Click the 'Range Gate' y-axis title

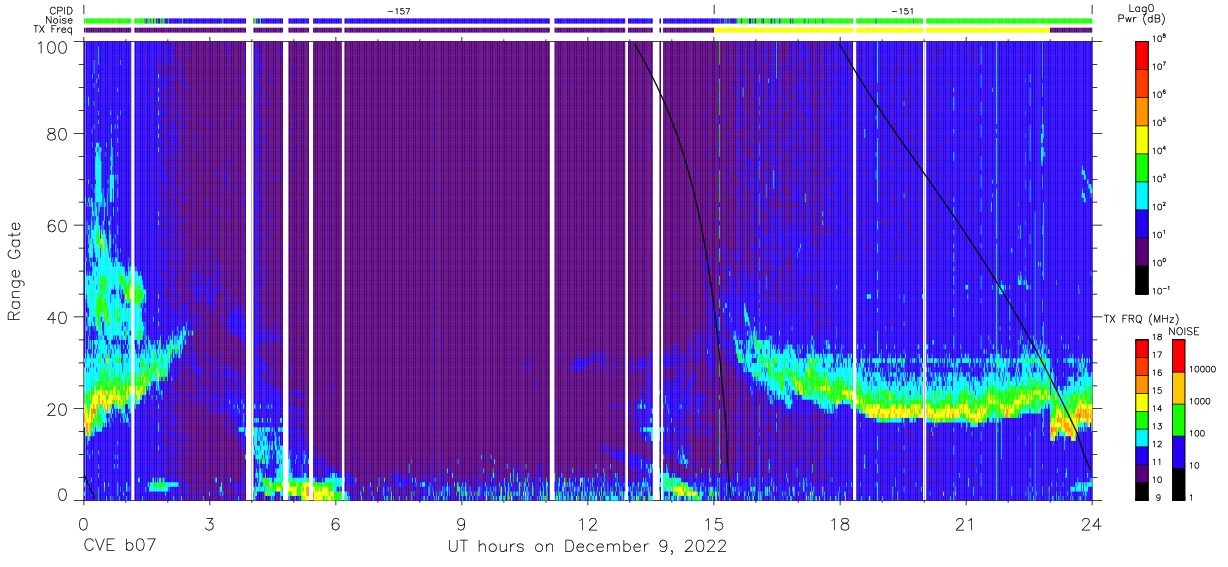pos(15,271)
